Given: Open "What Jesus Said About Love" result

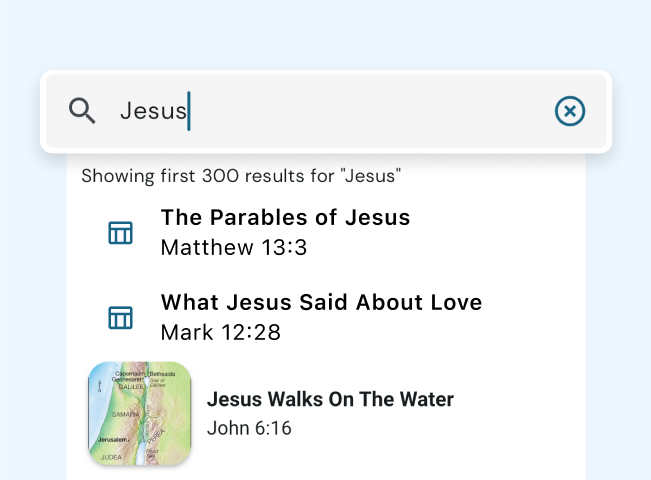Looking at the screenshot, I should 321,302.
